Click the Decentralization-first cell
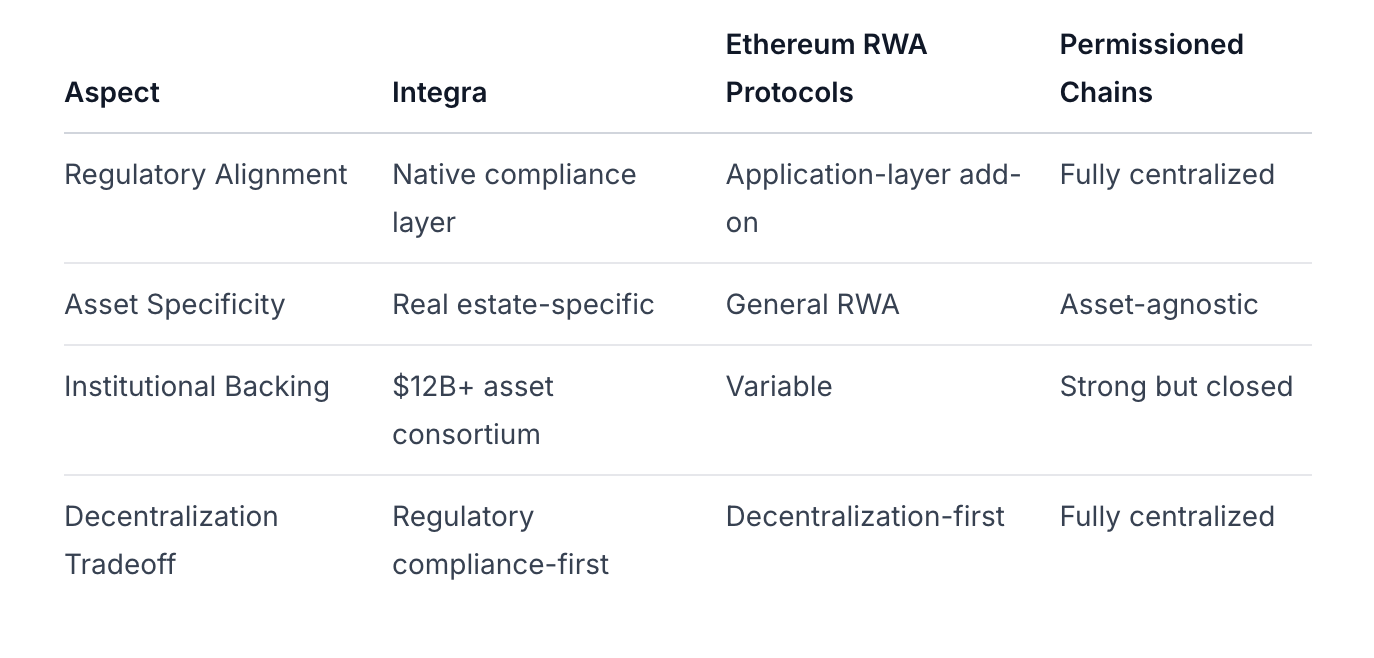Image resolution: width=1374 pixels, height=658 pixels. pos(865,516)
